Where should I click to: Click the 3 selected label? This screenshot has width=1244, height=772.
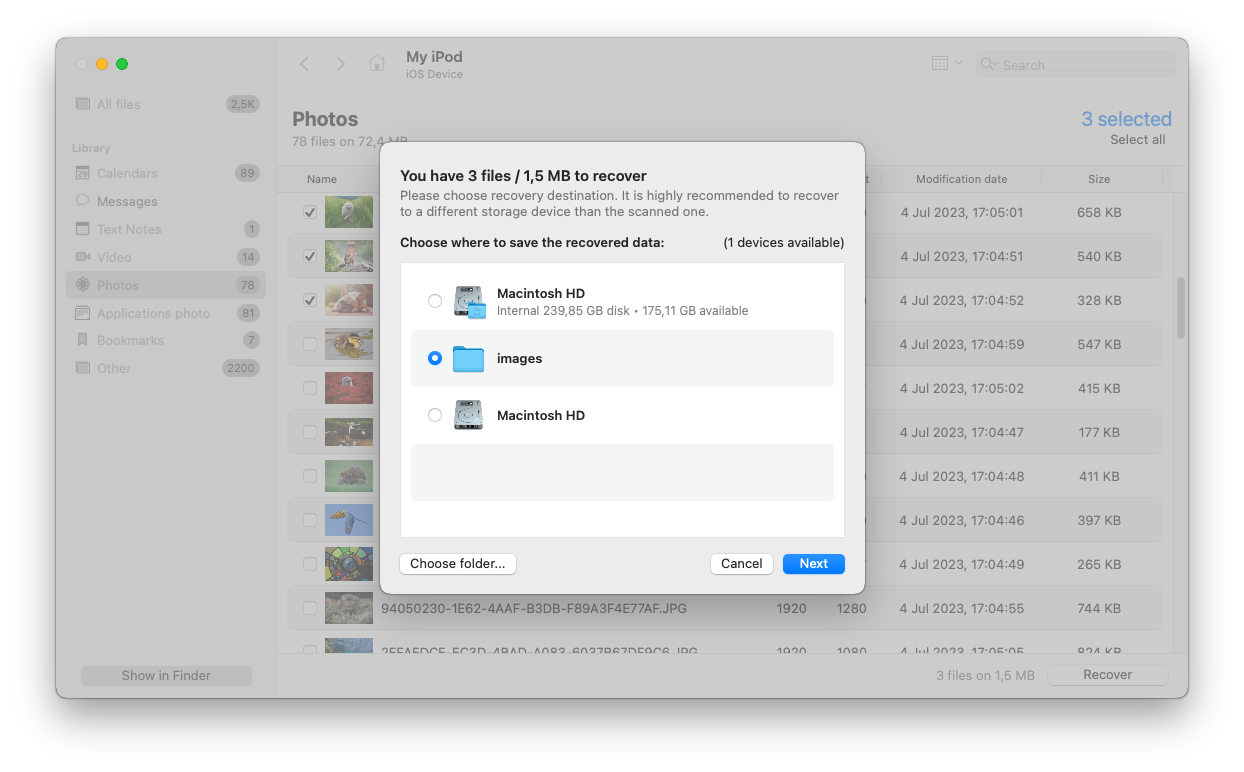point(1126,119)
